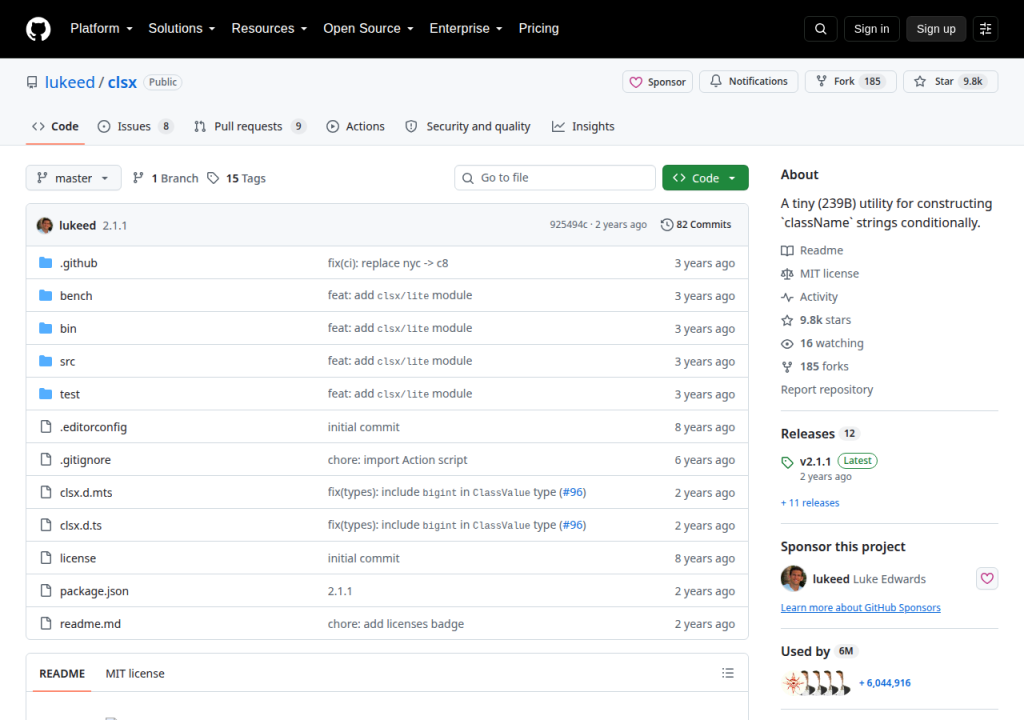The width and height of the screenshot is (1024, 720).
Task: Click the 9.8k stars link in About
Action: tap(825, 320)
